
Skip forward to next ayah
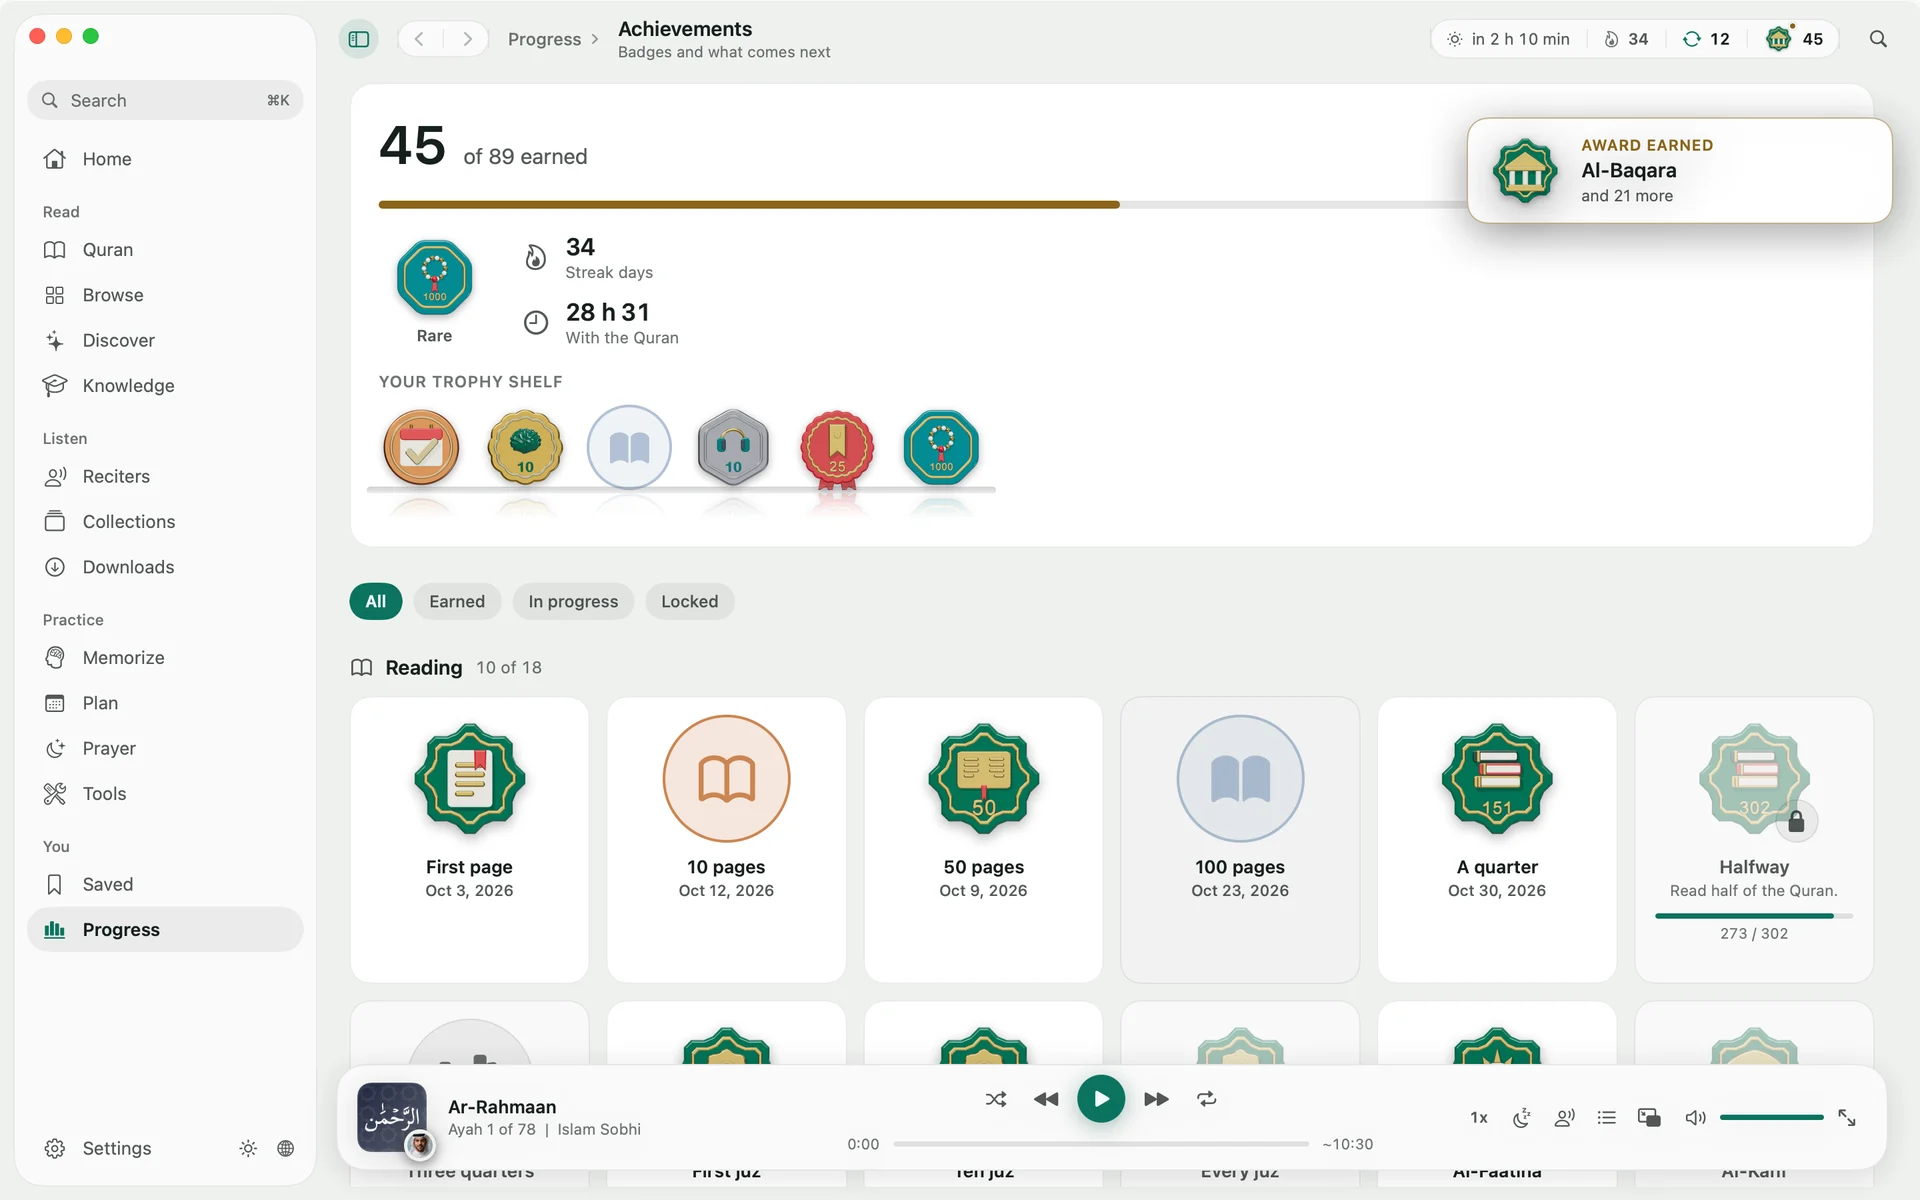coord(1156,1099)
